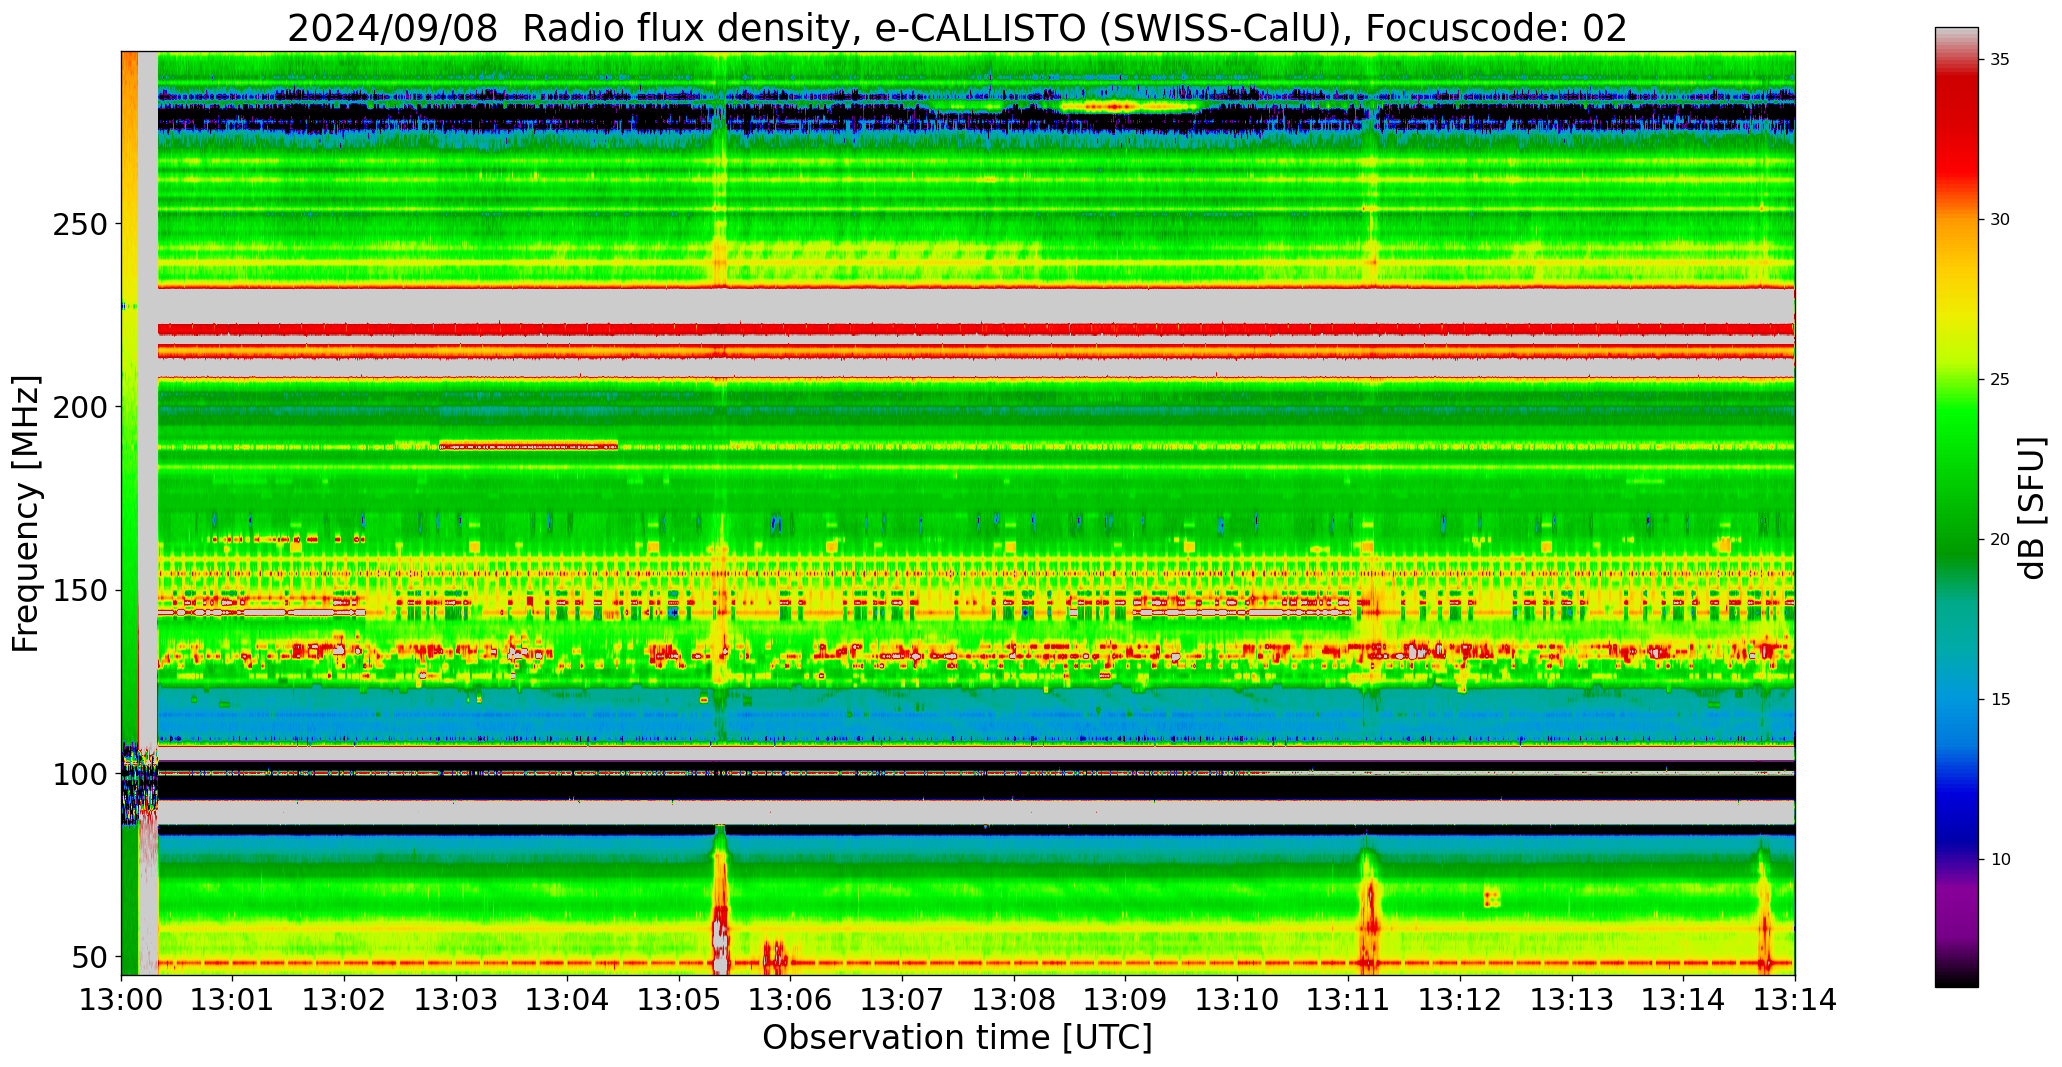This screenshot has height=1067, width=2062.
Task: Click the 150 frequency tick label
Action: click(x=78, y=591)
